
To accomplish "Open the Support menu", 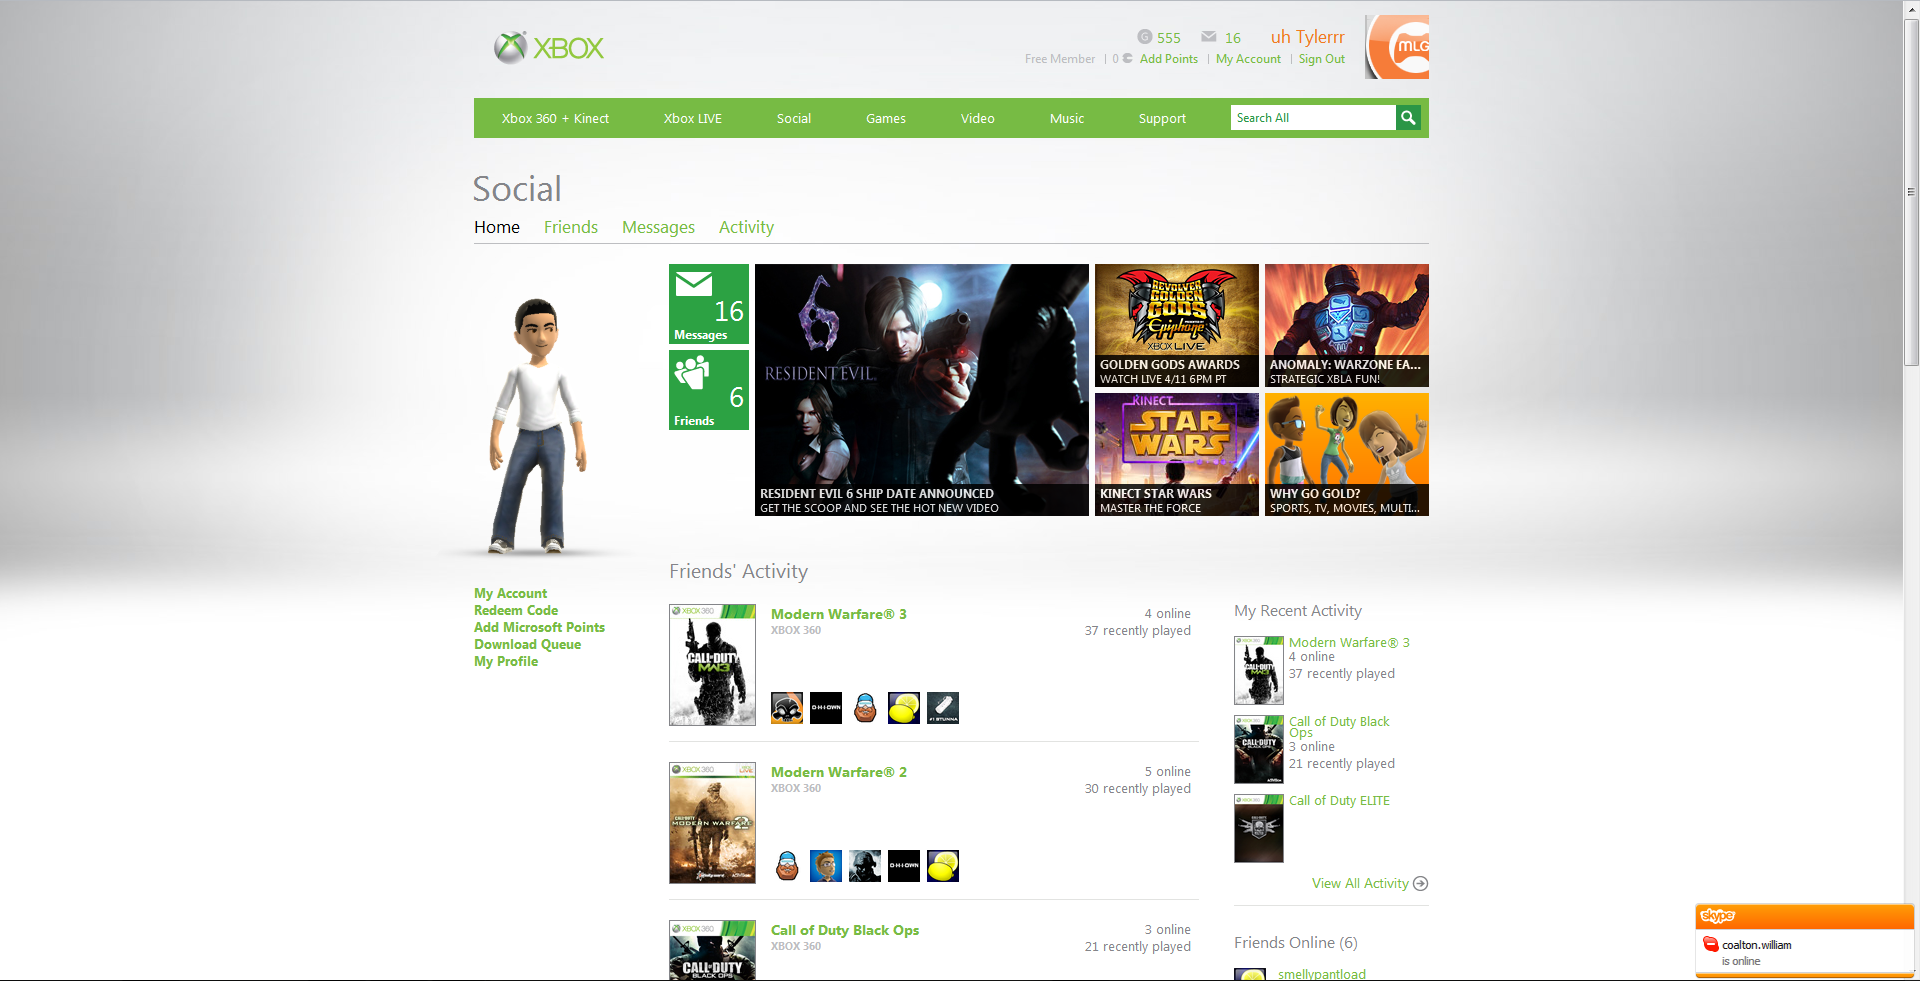I will pyautogui.click(x=1162, y=118).
